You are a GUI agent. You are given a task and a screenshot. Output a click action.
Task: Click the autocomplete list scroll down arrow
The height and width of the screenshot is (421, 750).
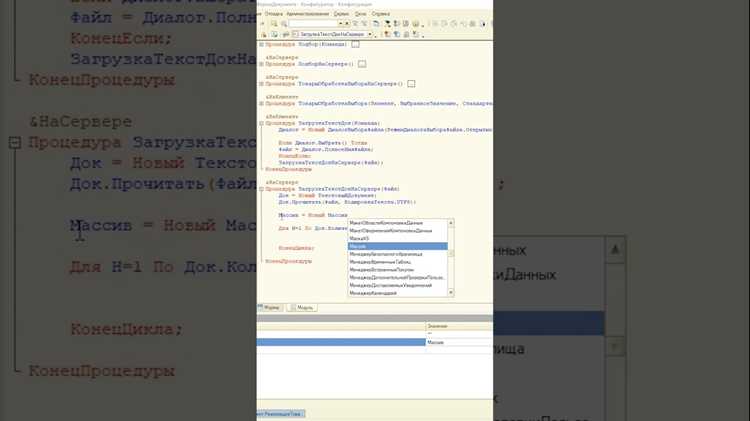(451, 292)
